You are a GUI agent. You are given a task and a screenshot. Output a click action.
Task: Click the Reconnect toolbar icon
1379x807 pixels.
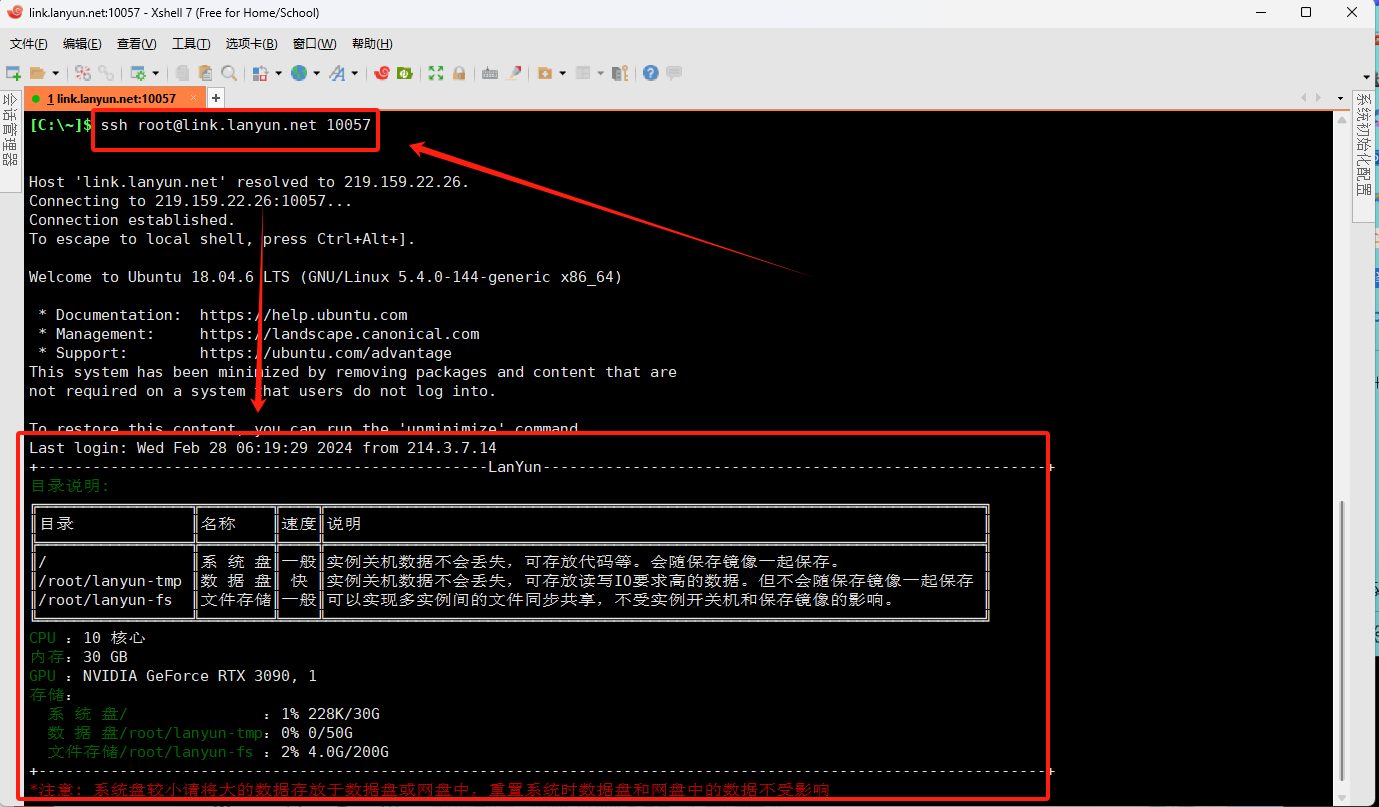pyautogui.click(x=105, y=73)
